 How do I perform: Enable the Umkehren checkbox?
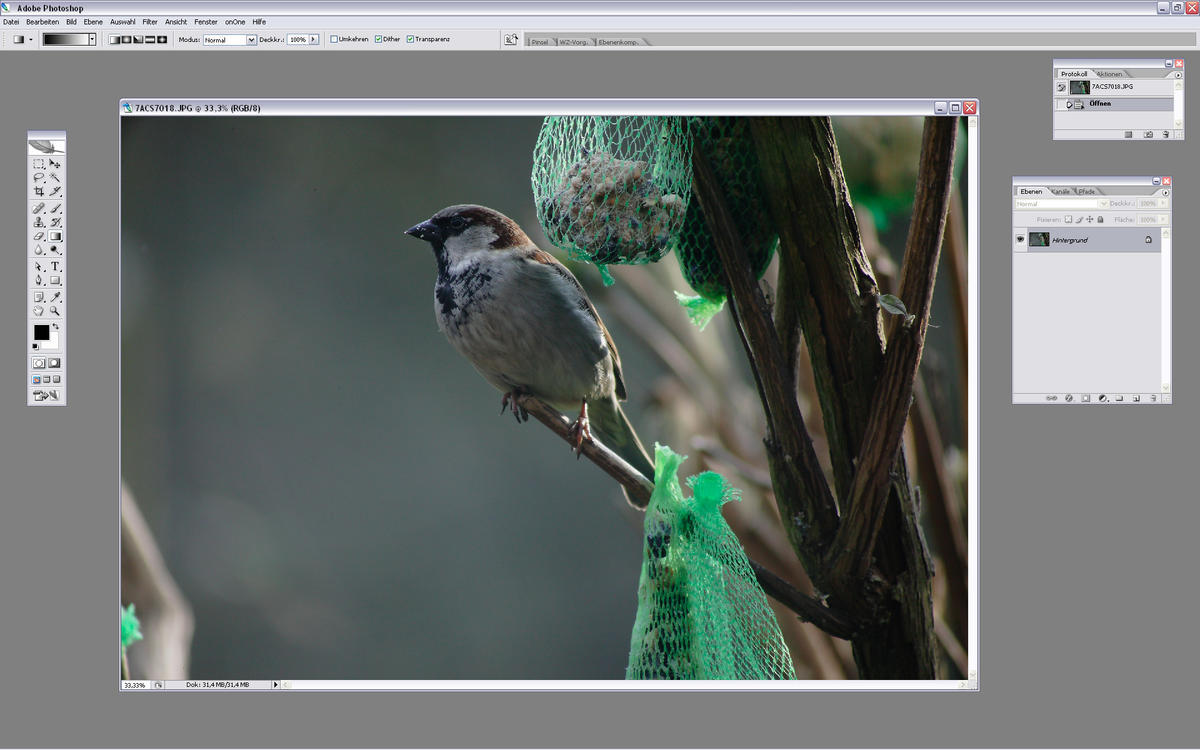point(334,39)
